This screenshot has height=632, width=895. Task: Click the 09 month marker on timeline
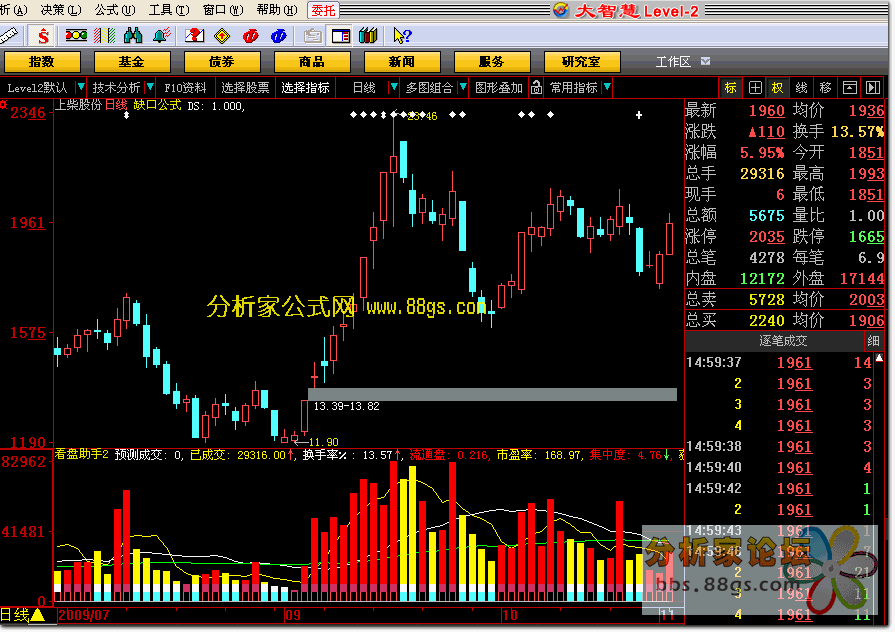293,615
